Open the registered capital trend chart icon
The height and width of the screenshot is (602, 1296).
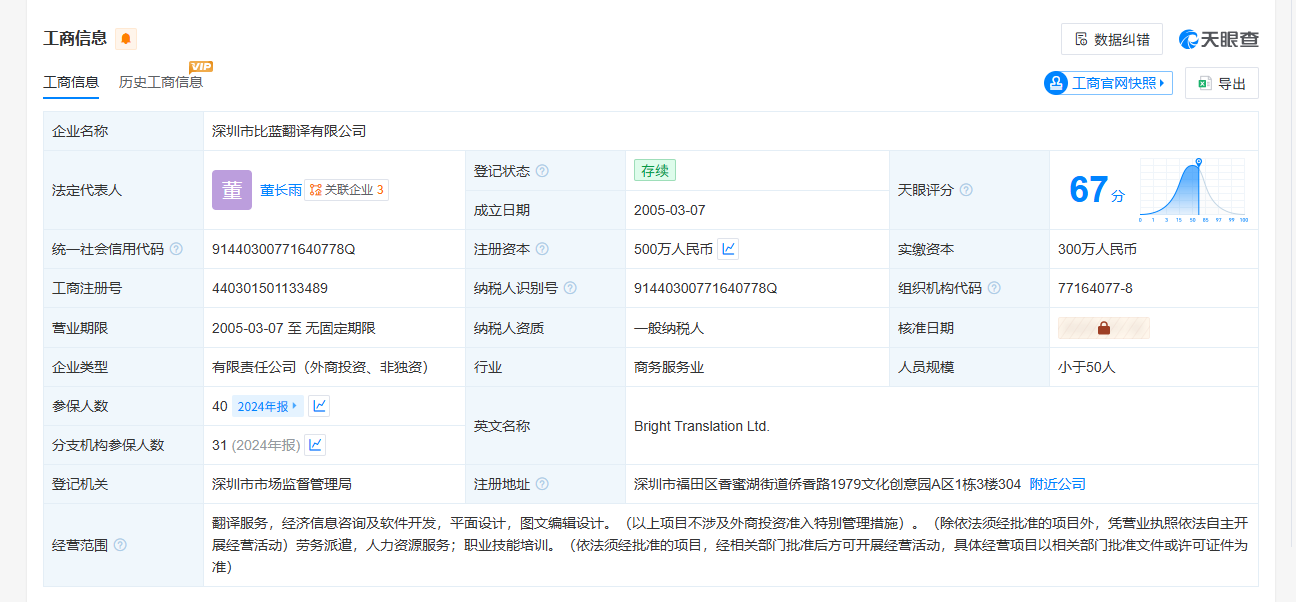728,249
